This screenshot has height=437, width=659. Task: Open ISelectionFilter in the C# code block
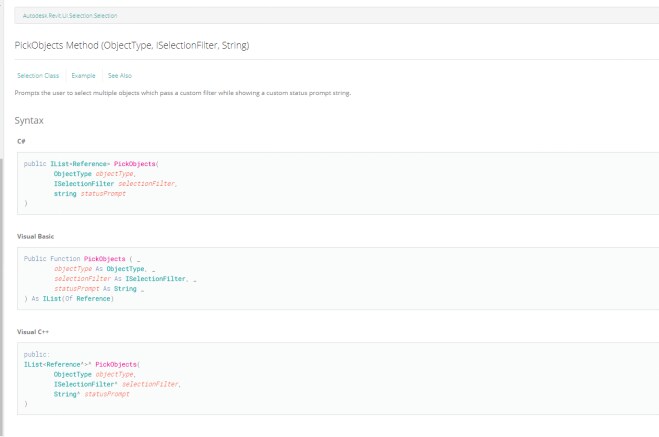pyautogui.click(x=84, y=184)
